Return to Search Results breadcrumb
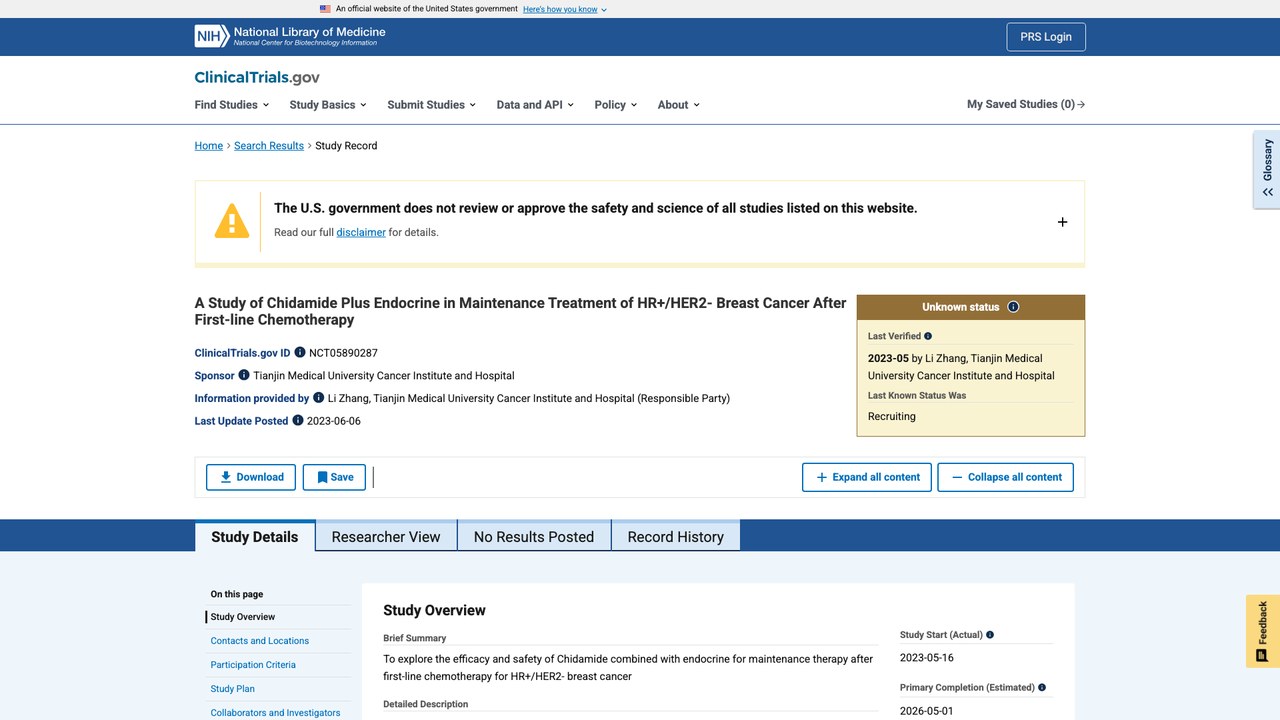 pos(269,146)
